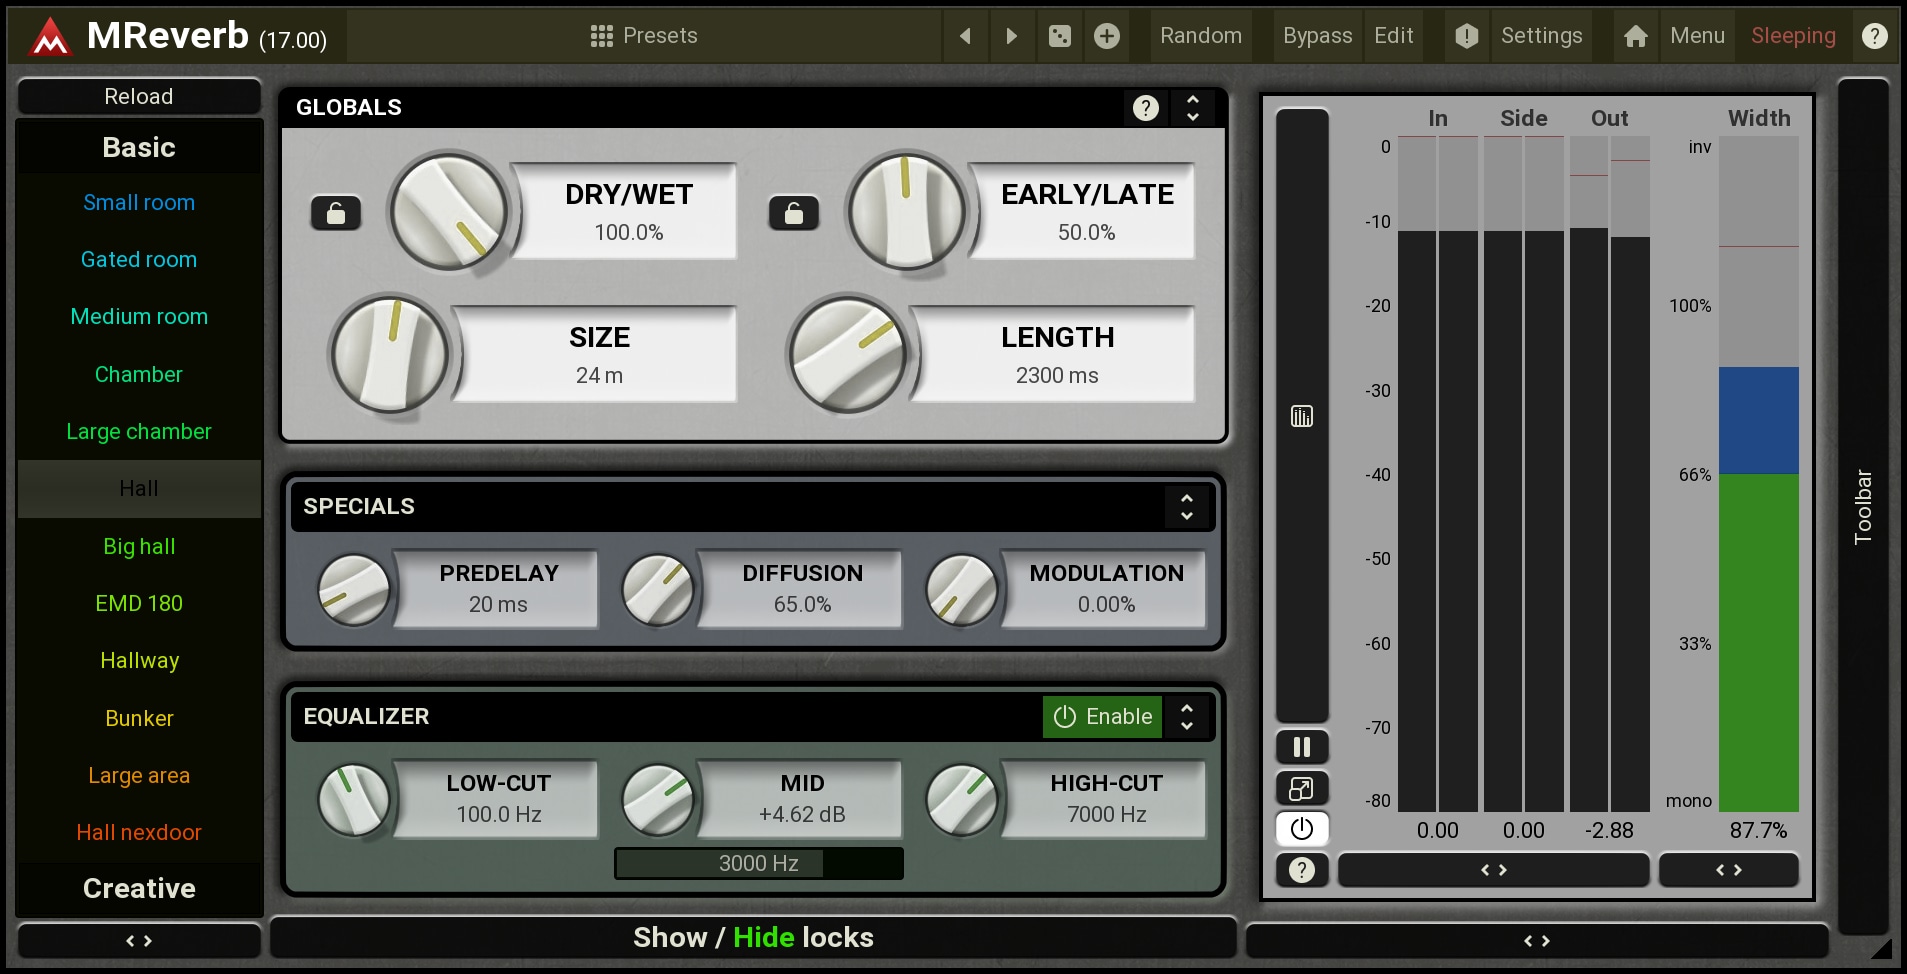Toggle the Dry/Wet lock
1907x974 pixels.
point(336,213)
